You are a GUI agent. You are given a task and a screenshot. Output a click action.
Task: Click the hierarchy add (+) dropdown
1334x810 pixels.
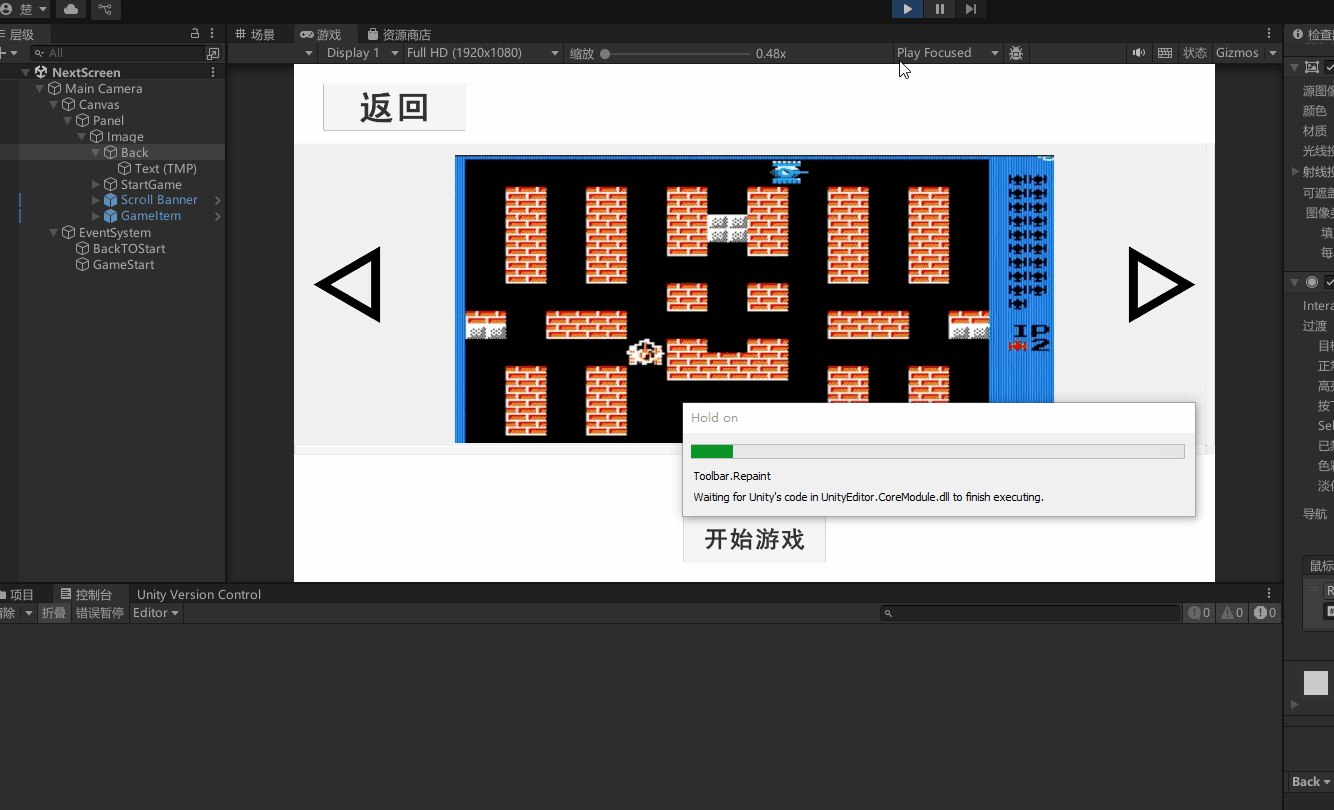pyautogui.click(x=8, y=53)
